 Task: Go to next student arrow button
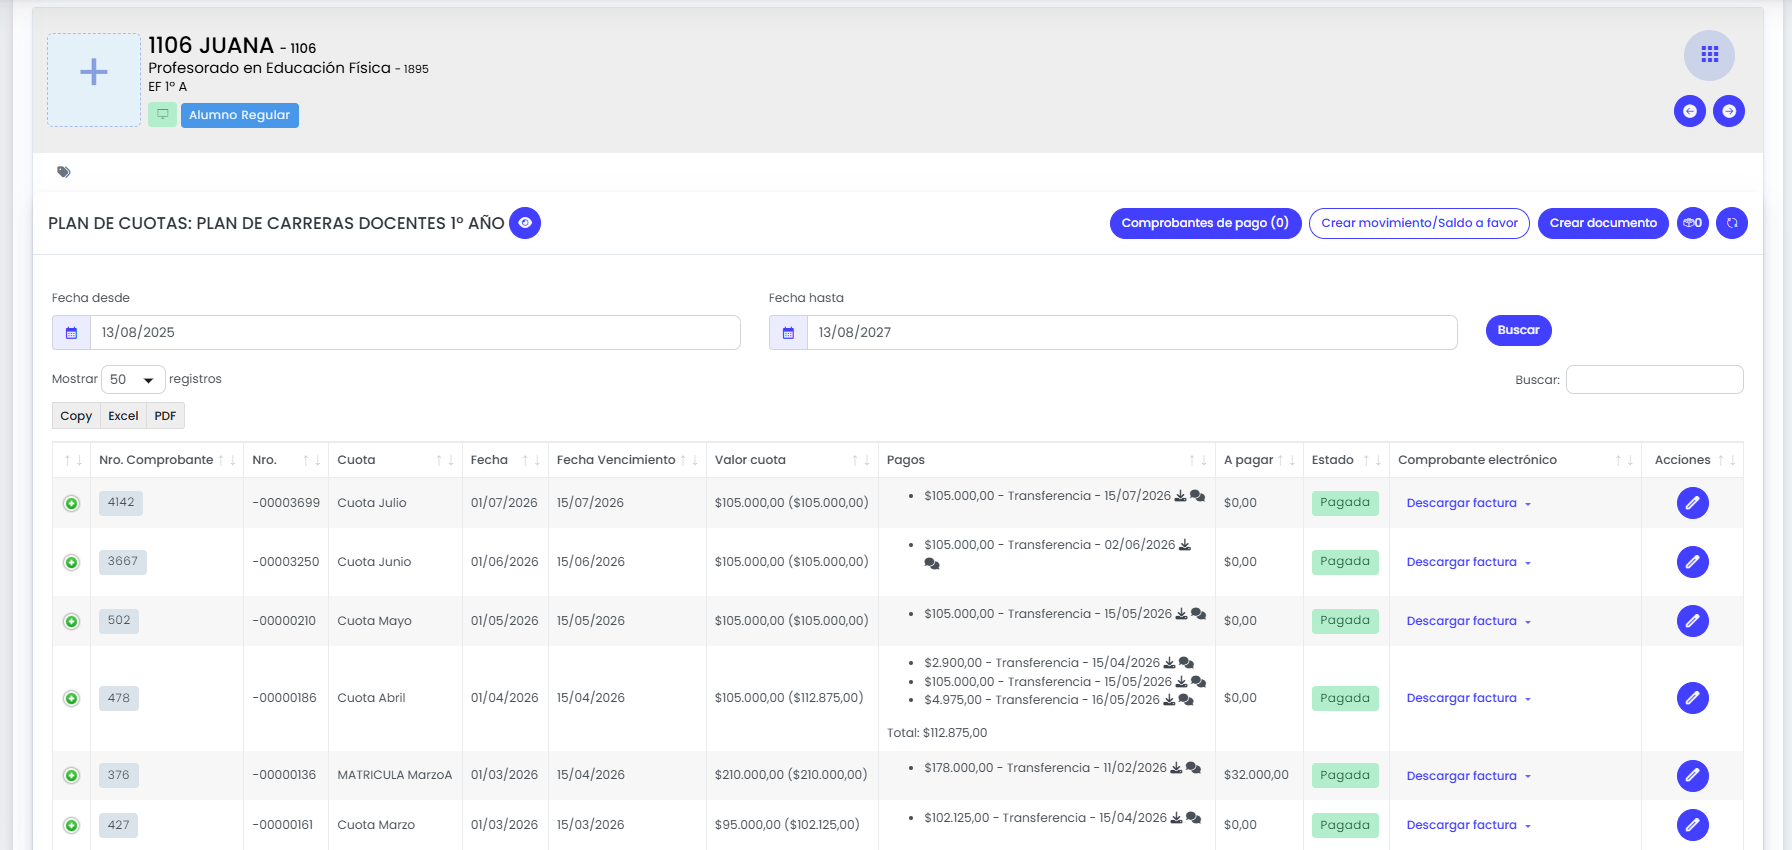(x=1729, y=111)
